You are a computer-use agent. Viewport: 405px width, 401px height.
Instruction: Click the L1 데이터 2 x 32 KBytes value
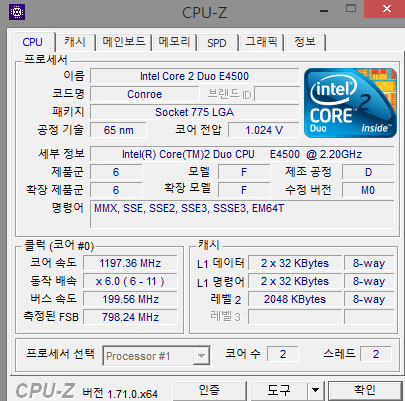295,263
